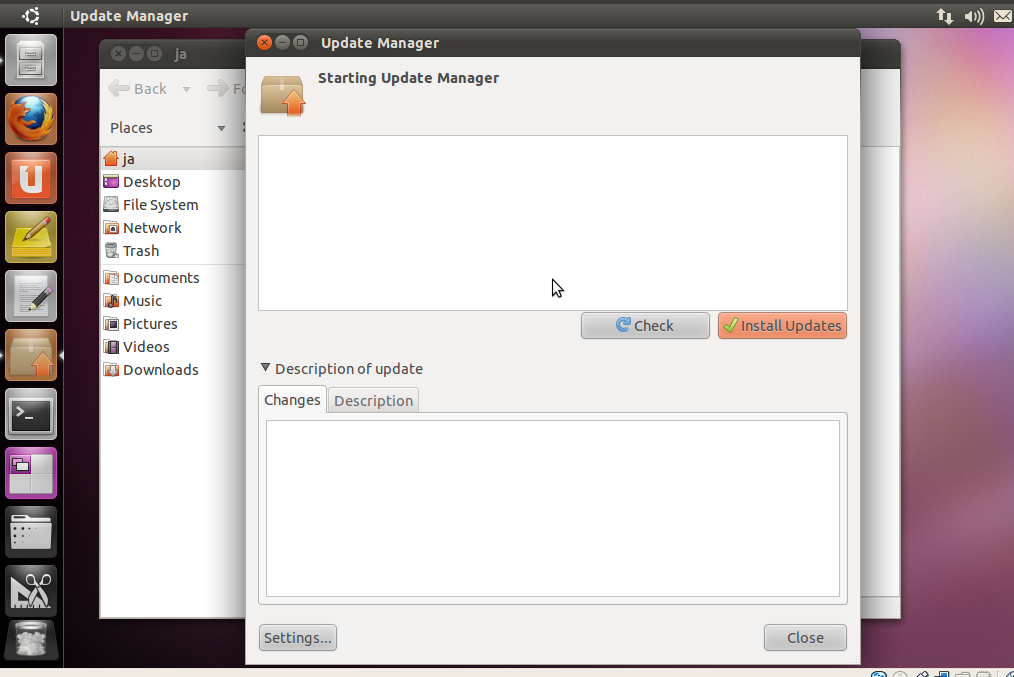Open the Trash launcher icon
This screenshot has width=1014, height=677.
point(30,640)
